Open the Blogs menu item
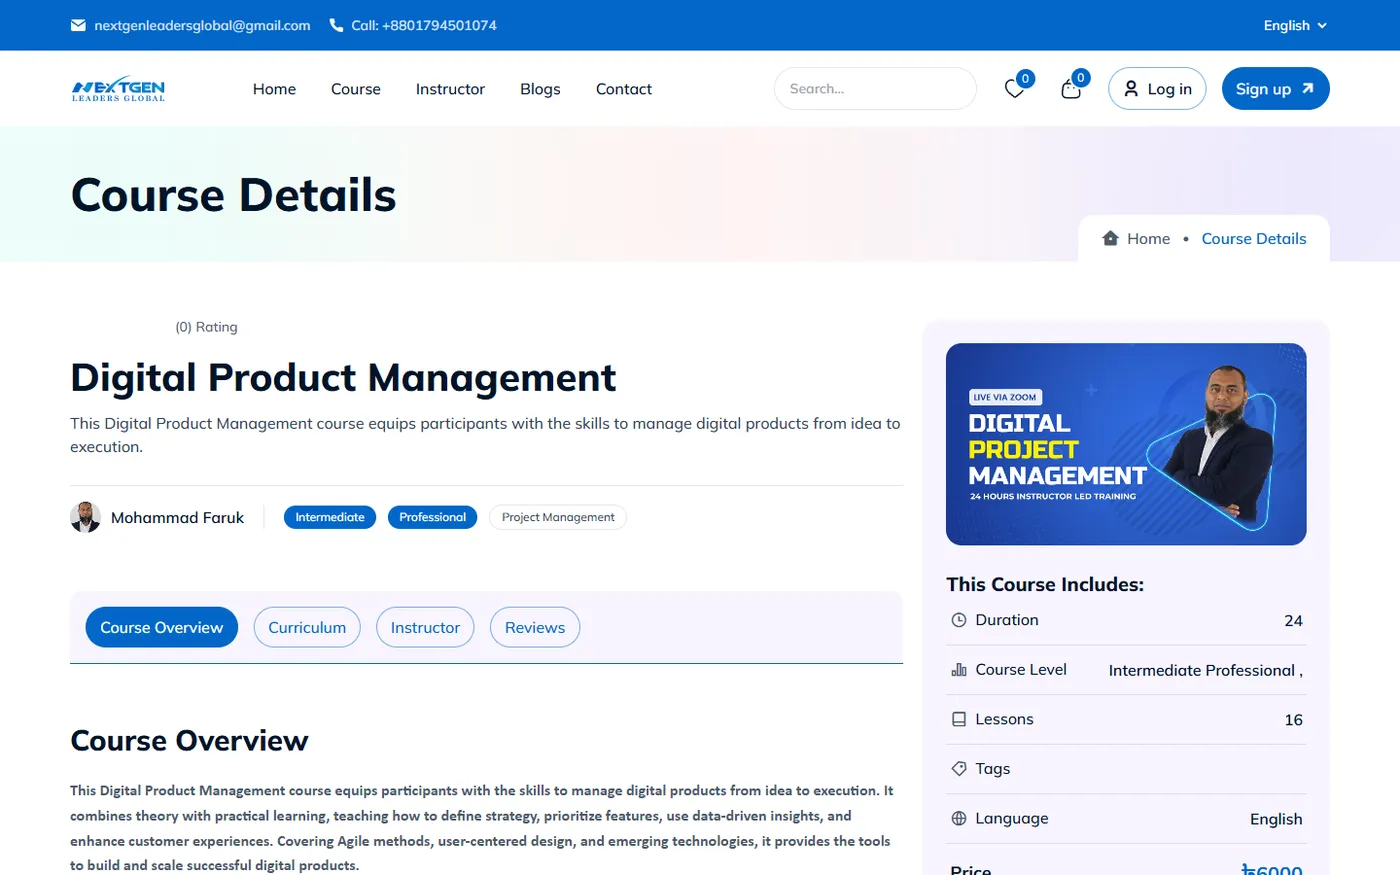 (540, 89)
